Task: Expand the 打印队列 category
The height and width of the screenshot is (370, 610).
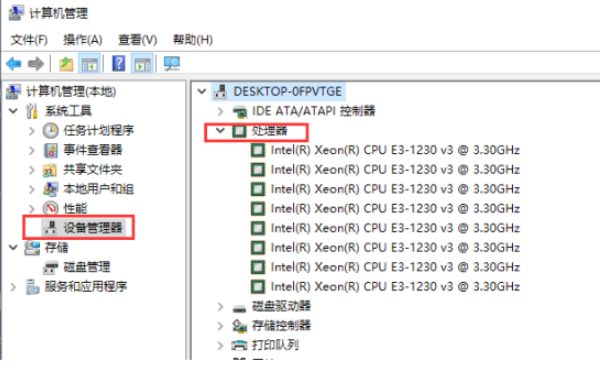Action: (220, 345)
